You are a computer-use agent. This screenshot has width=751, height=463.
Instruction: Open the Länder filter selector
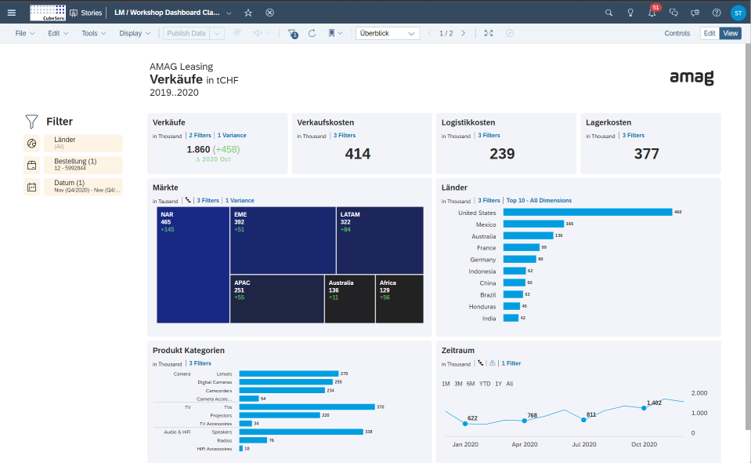tap(83, 143)
